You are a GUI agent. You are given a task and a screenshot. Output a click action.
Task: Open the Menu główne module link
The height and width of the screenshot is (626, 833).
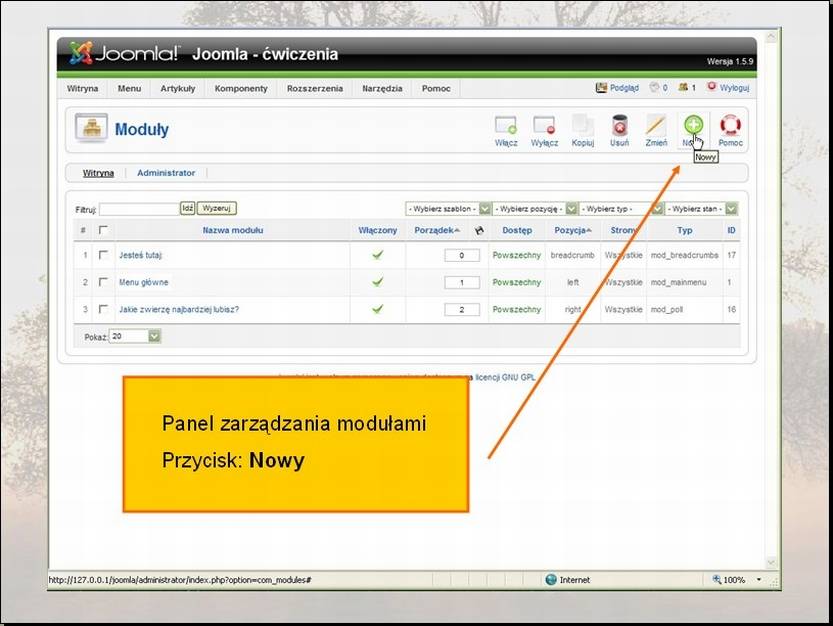coord(143,282)
